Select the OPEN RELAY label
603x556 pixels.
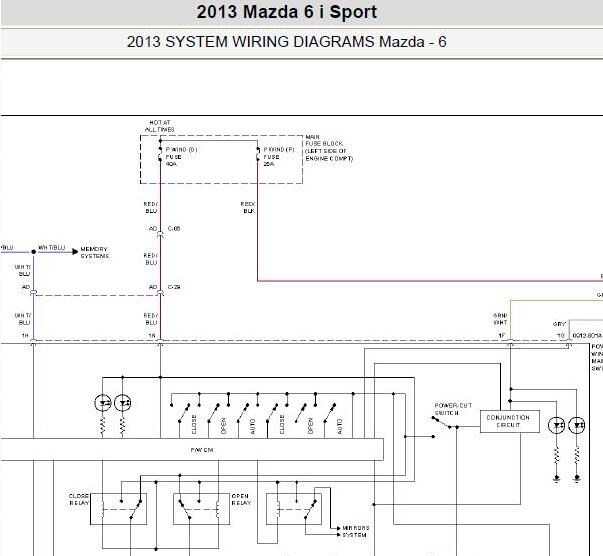pos(241,499)
